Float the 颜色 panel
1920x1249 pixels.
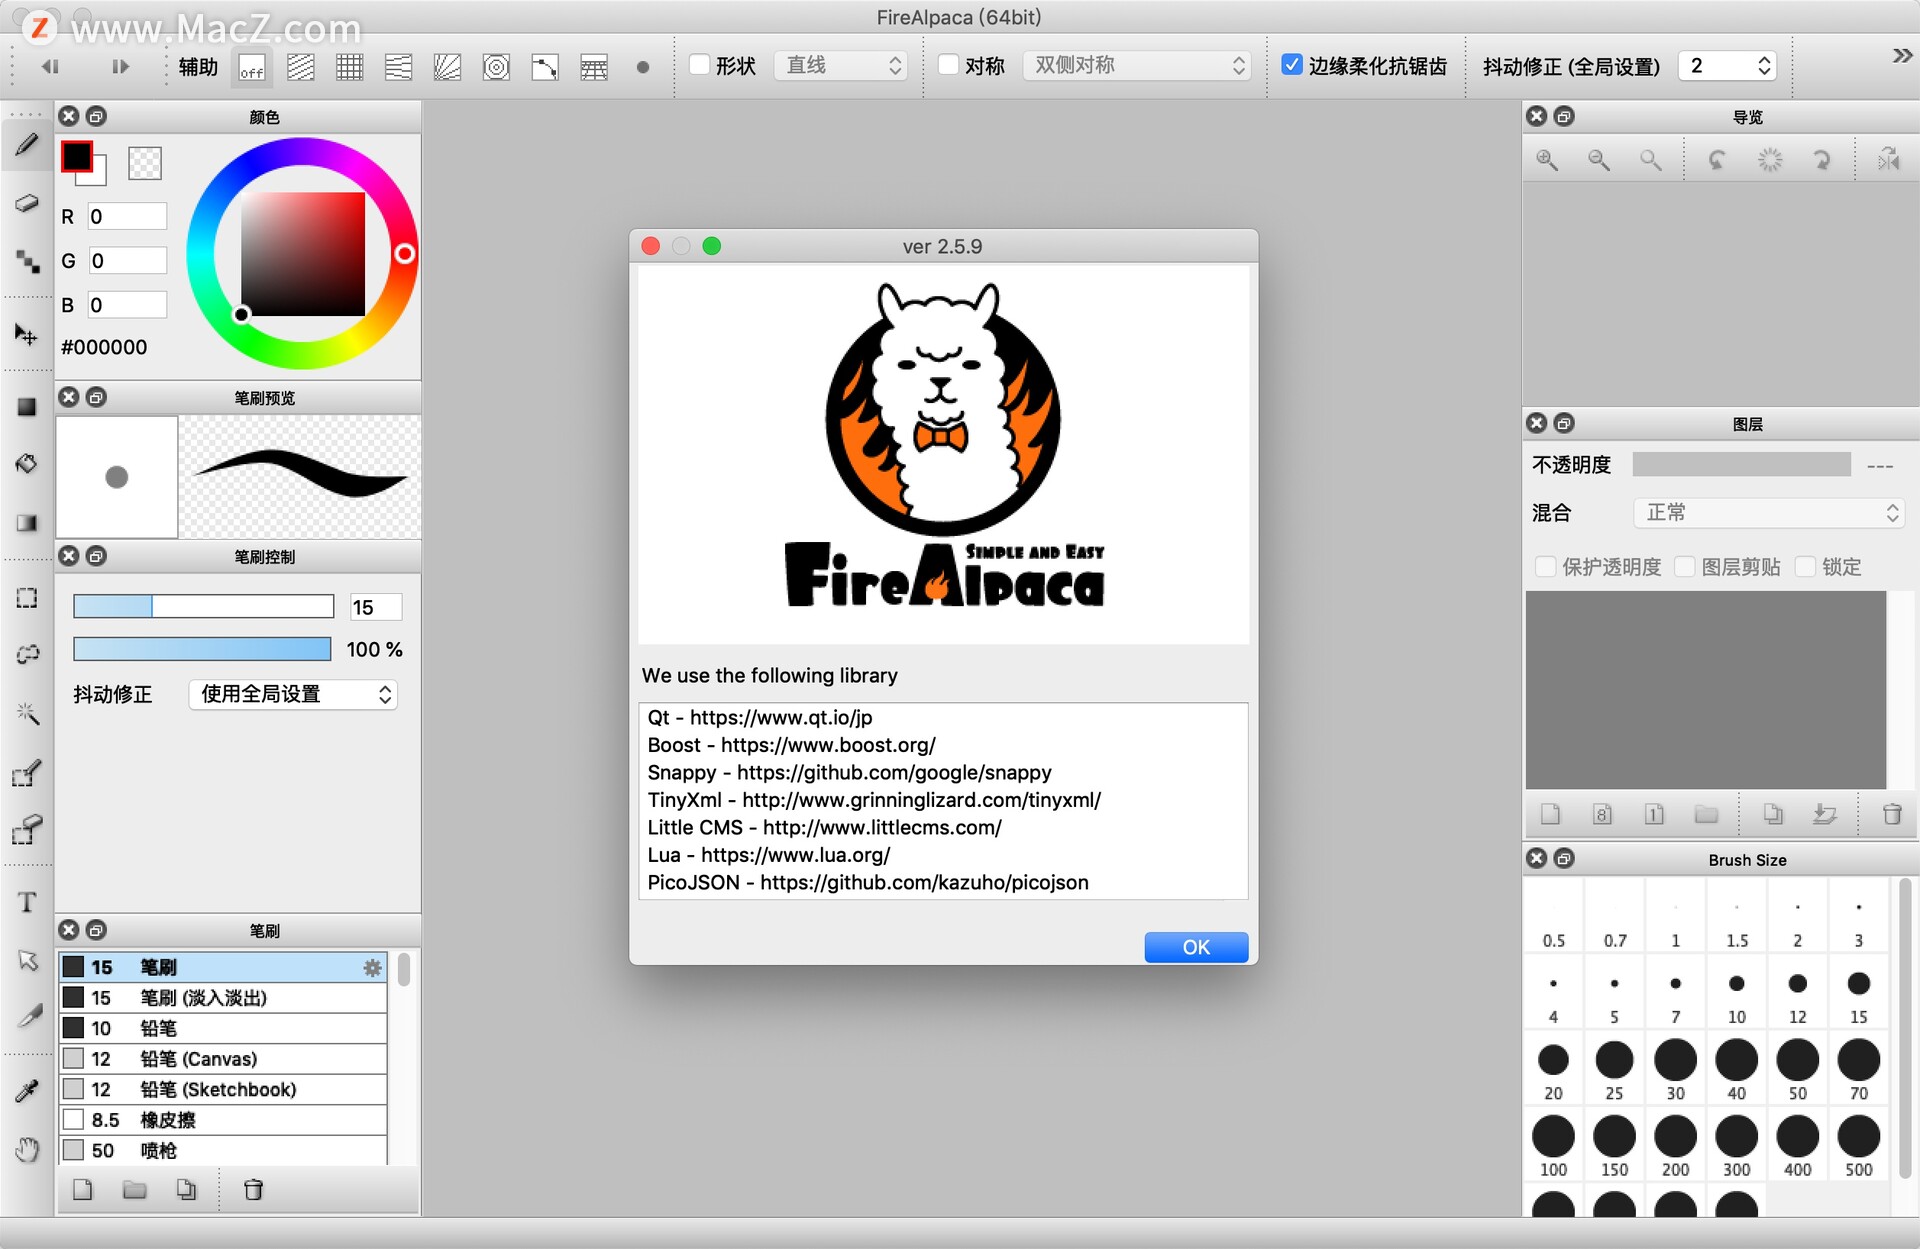(96, 117)
